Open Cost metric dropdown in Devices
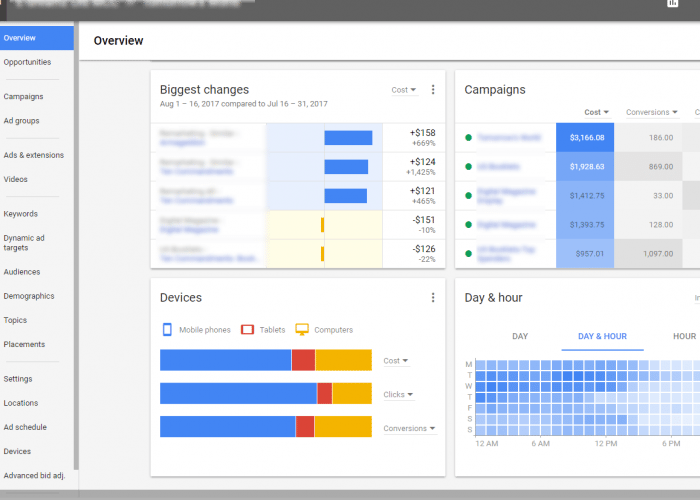This screenshot has width=700, height=500. coord(396,361)
